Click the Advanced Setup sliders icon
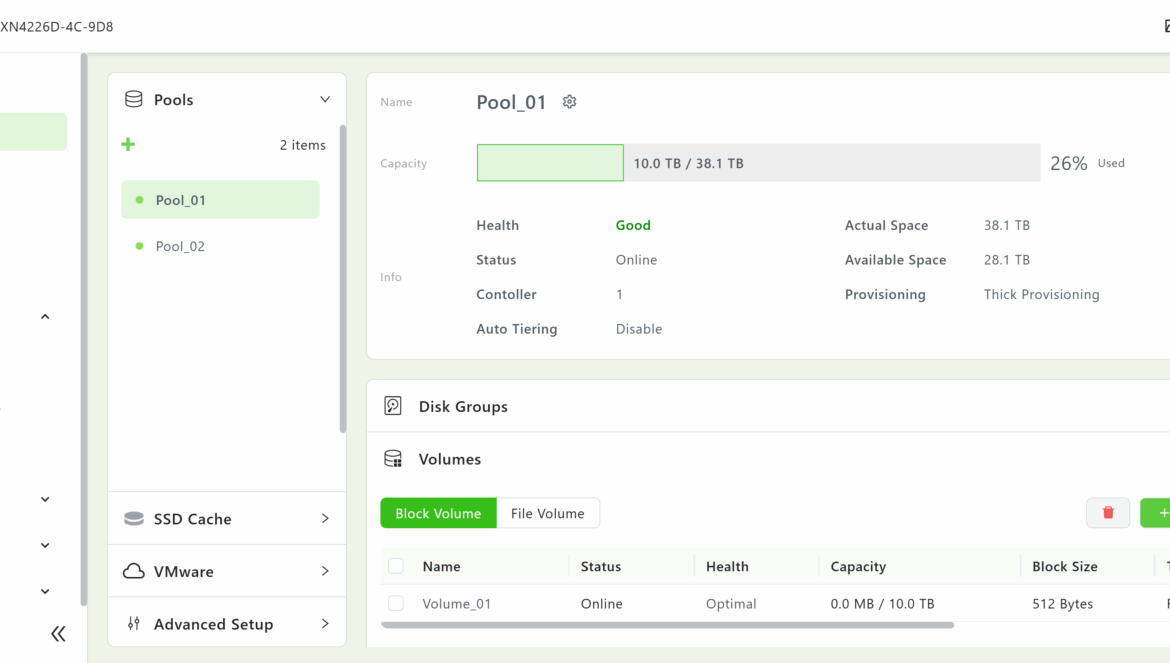Screen dimensions: 1170x663 [133, 624]
